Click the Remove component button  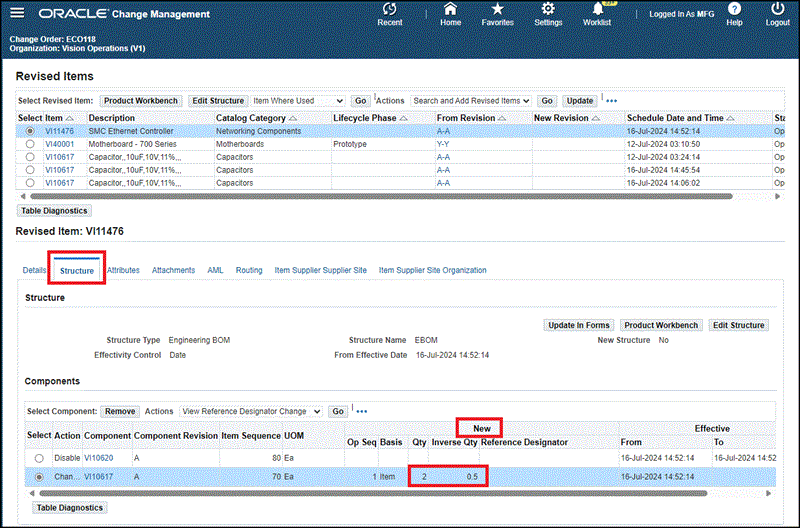coord(120,411)
